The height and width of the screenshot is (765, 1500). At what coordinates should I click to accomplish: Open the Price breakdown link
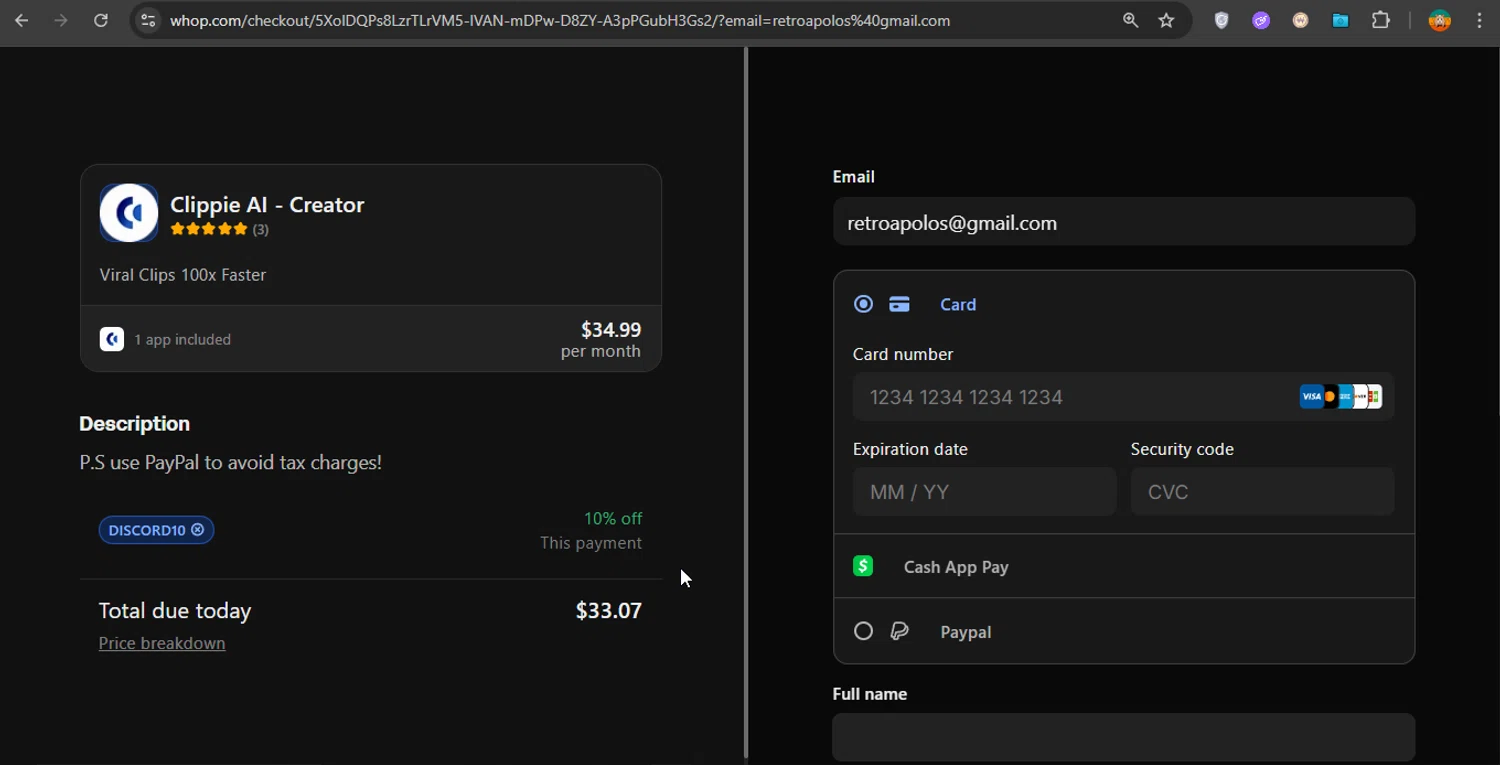pos(162,643)
